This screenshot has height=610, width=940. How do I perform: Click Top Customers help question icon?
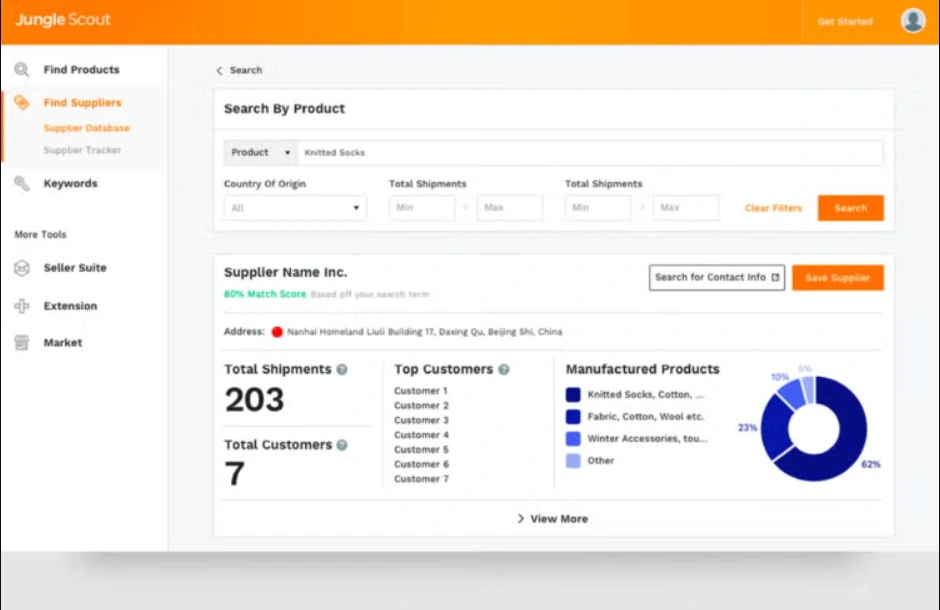pyautogui.click(x=504, y=370)
